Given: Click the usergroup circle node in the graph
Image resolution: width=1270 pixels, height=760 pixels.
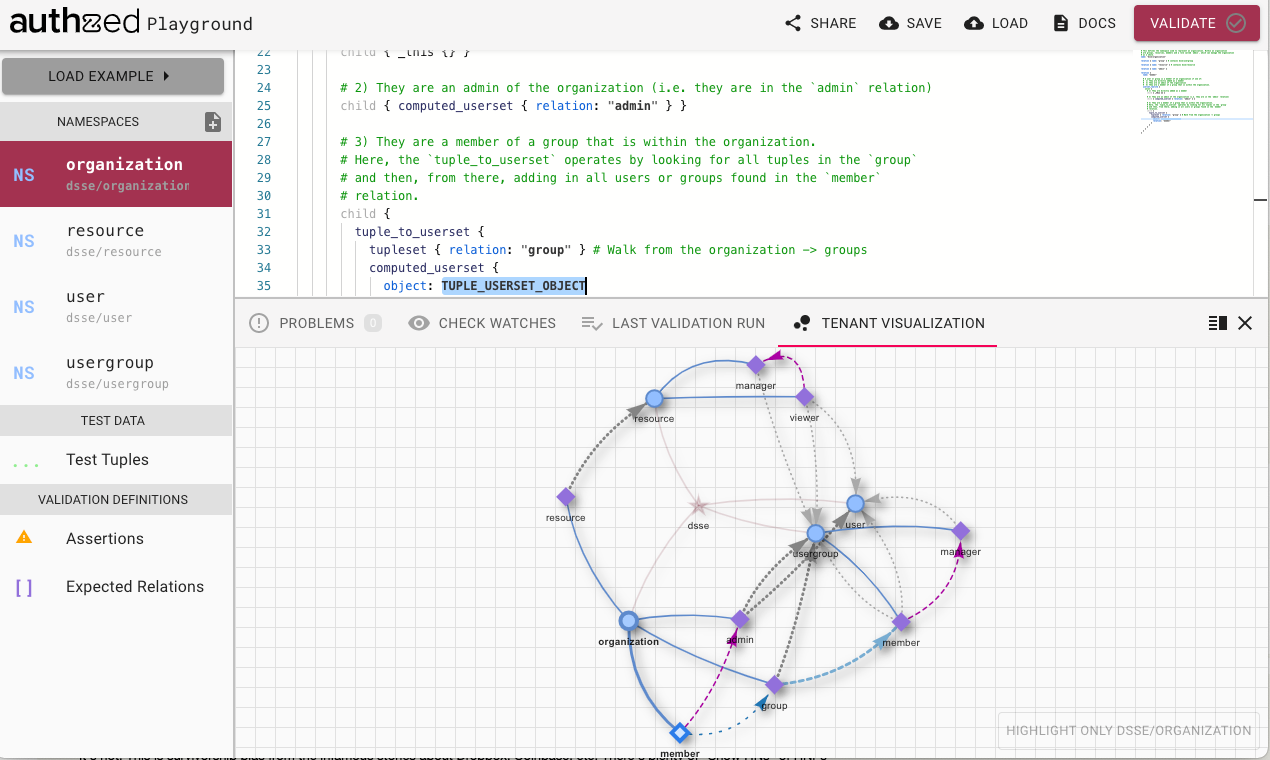Looking at the screenshot, I should point(816,533).
